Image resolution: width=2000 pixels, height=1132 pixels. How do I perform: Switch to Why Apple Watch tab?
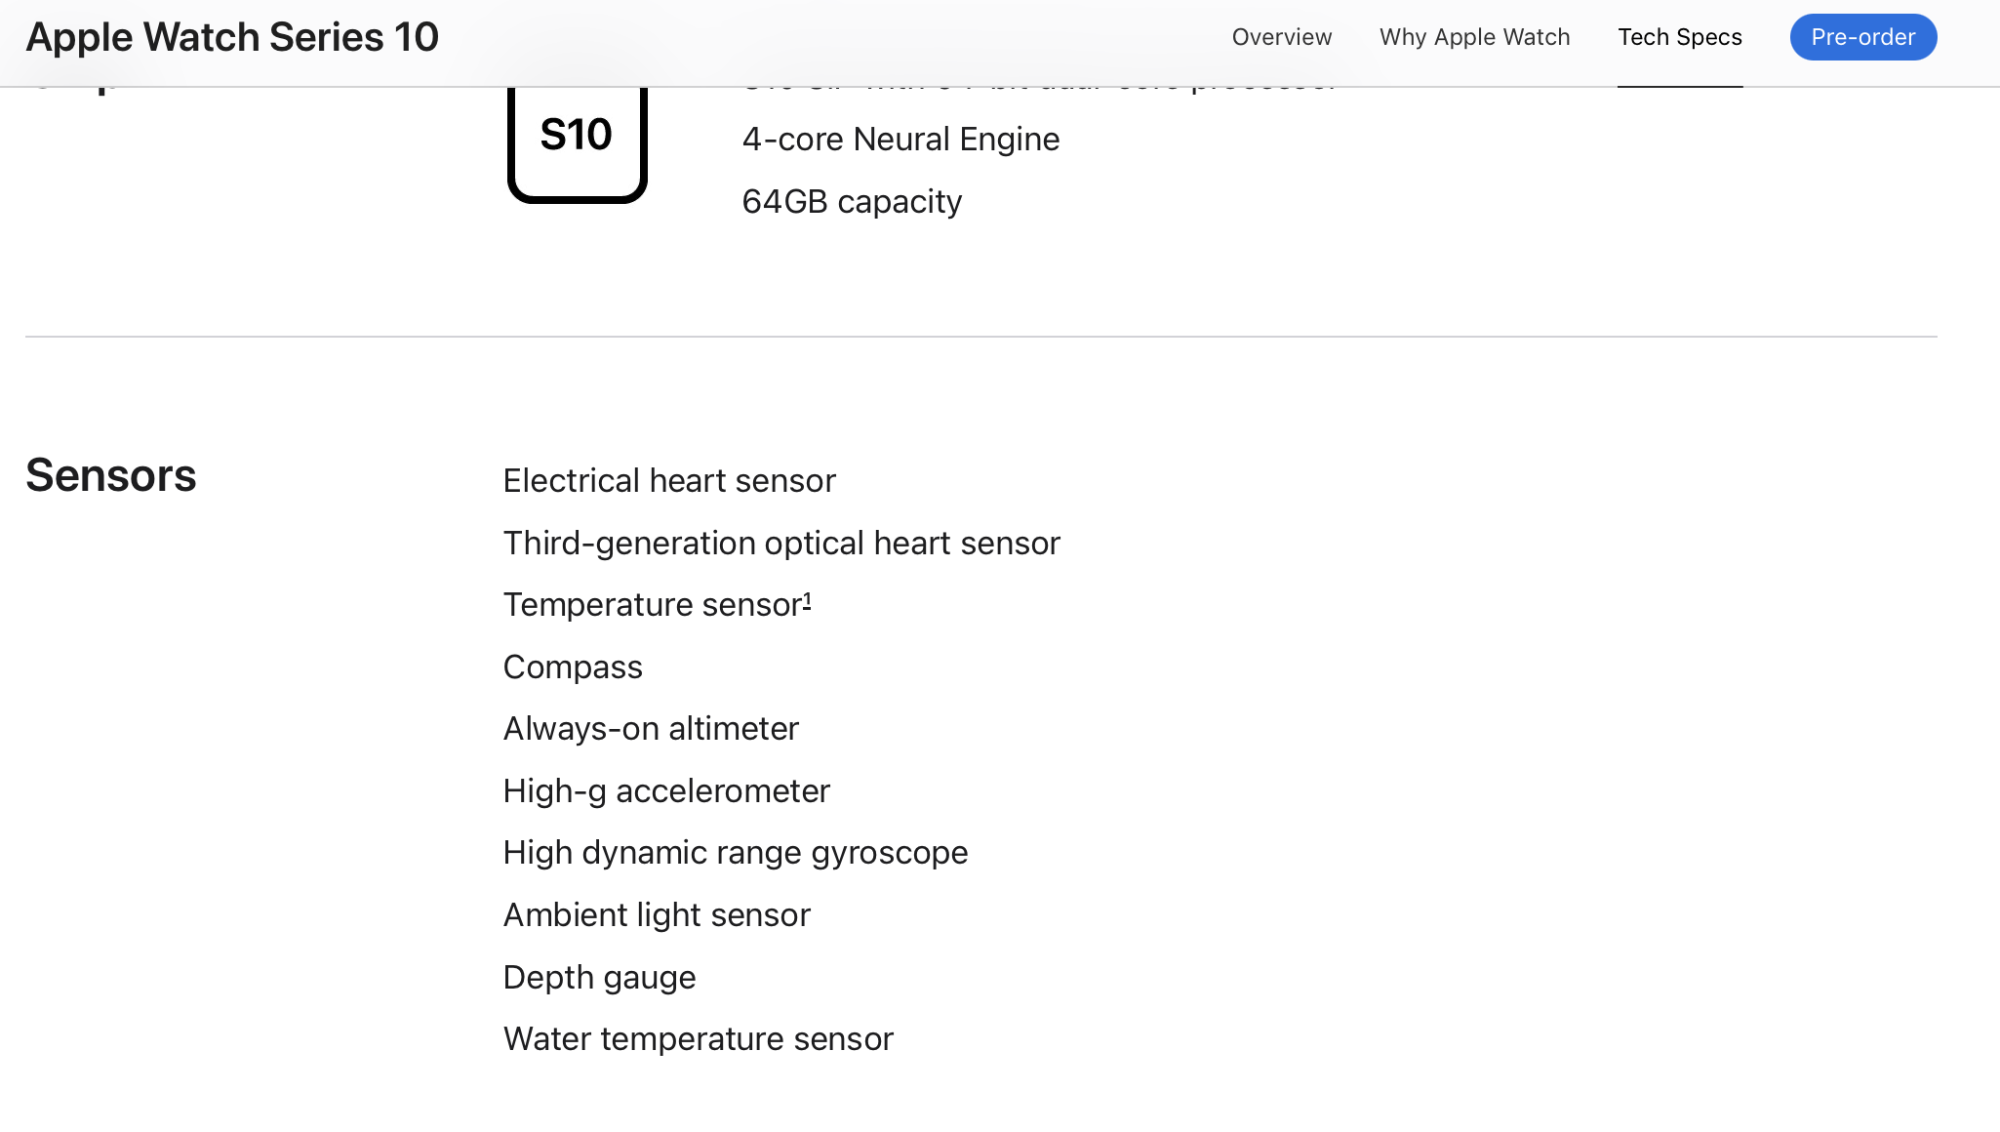[1474, 37]
